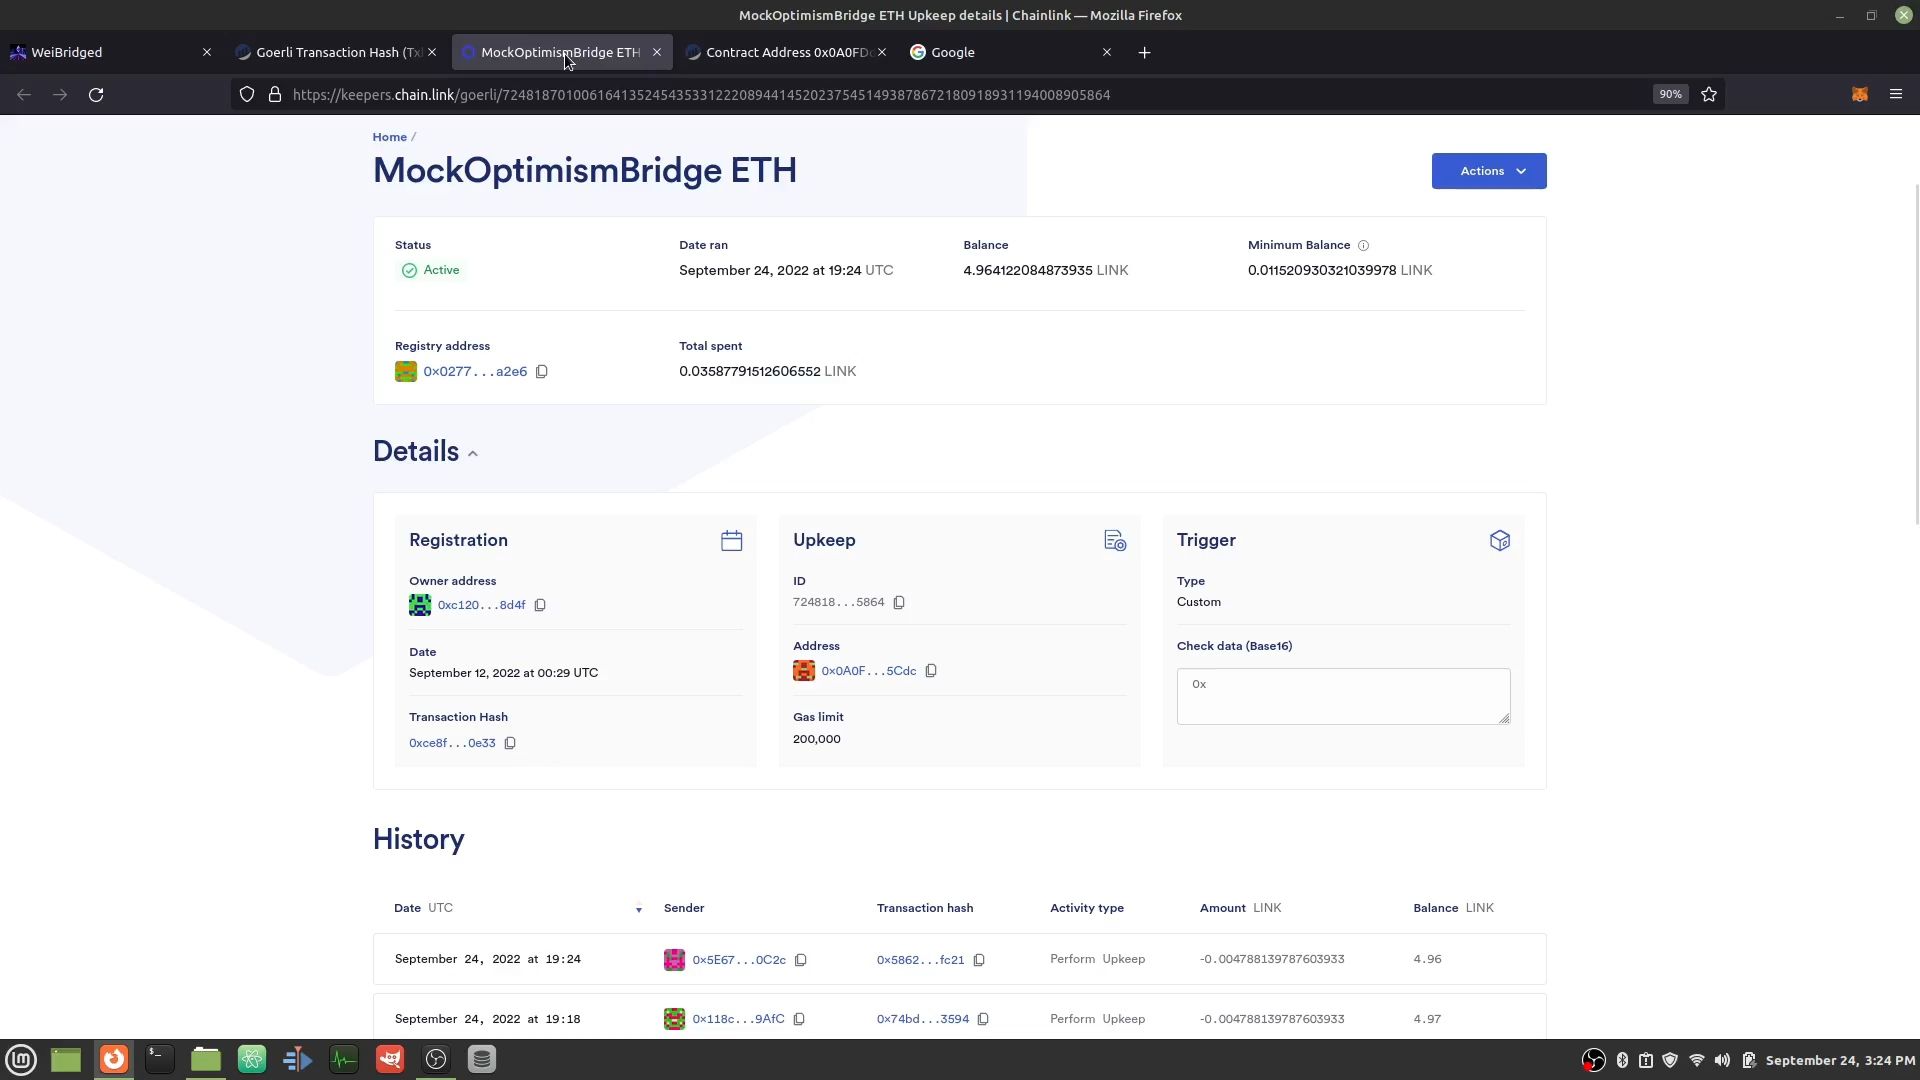
Task: Collapse the Details section chevron
Action: [x=473, y=454]
